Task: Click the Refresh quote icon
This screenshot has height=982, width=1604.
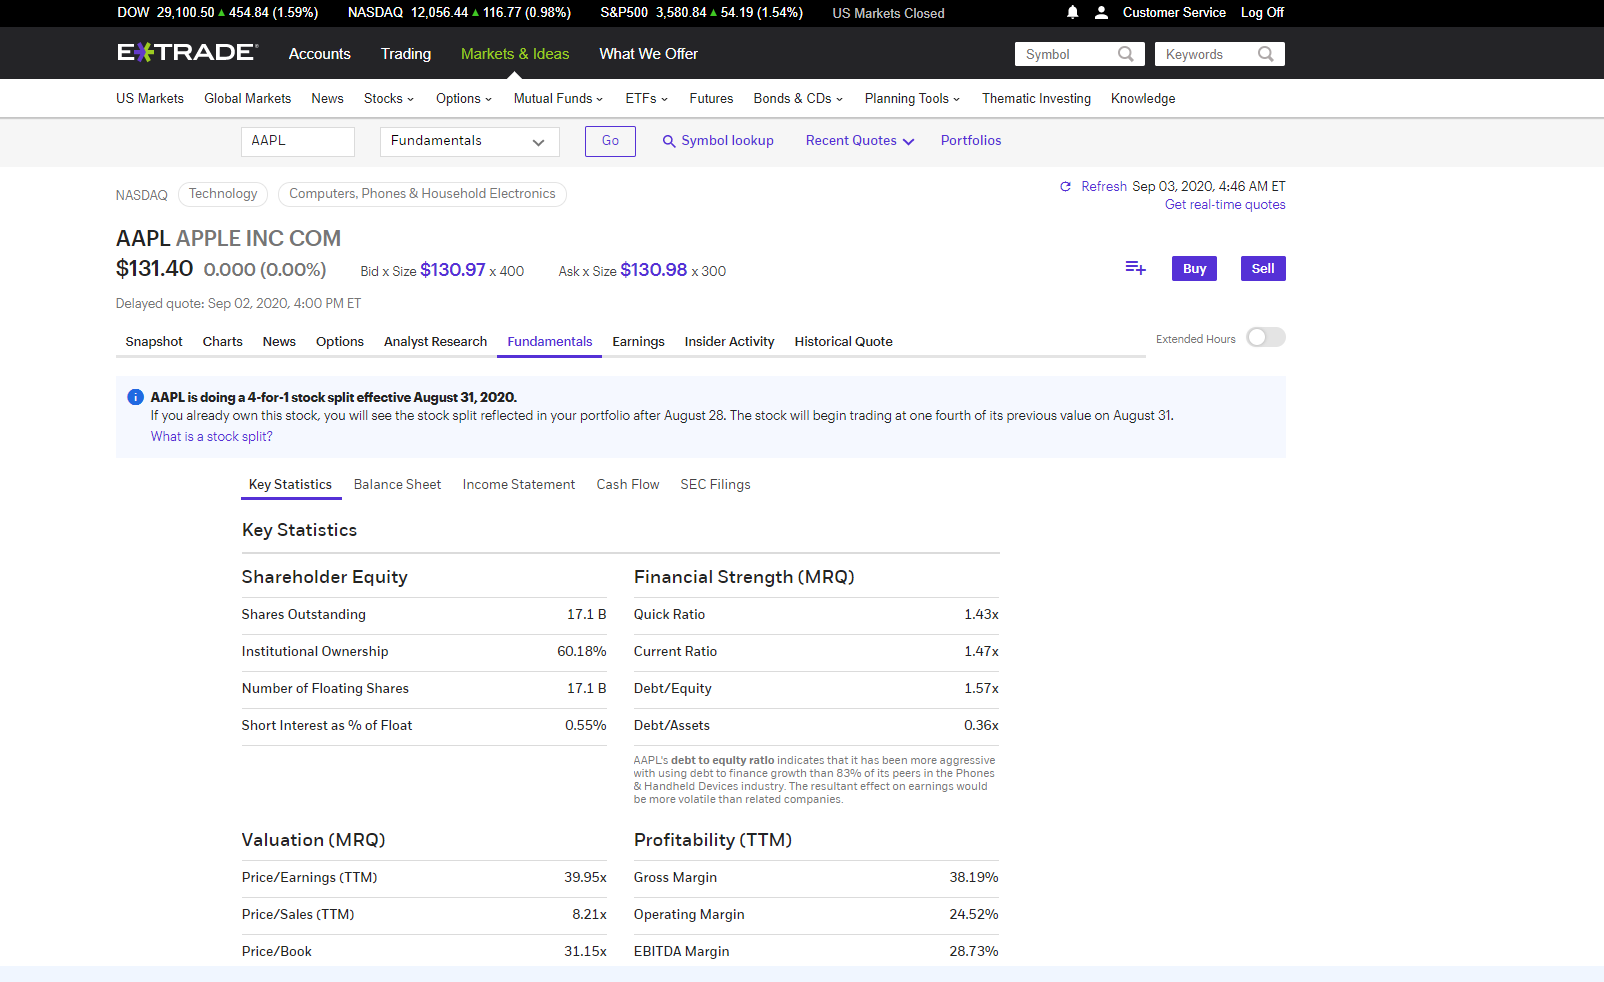Action: click(1066, 187)
